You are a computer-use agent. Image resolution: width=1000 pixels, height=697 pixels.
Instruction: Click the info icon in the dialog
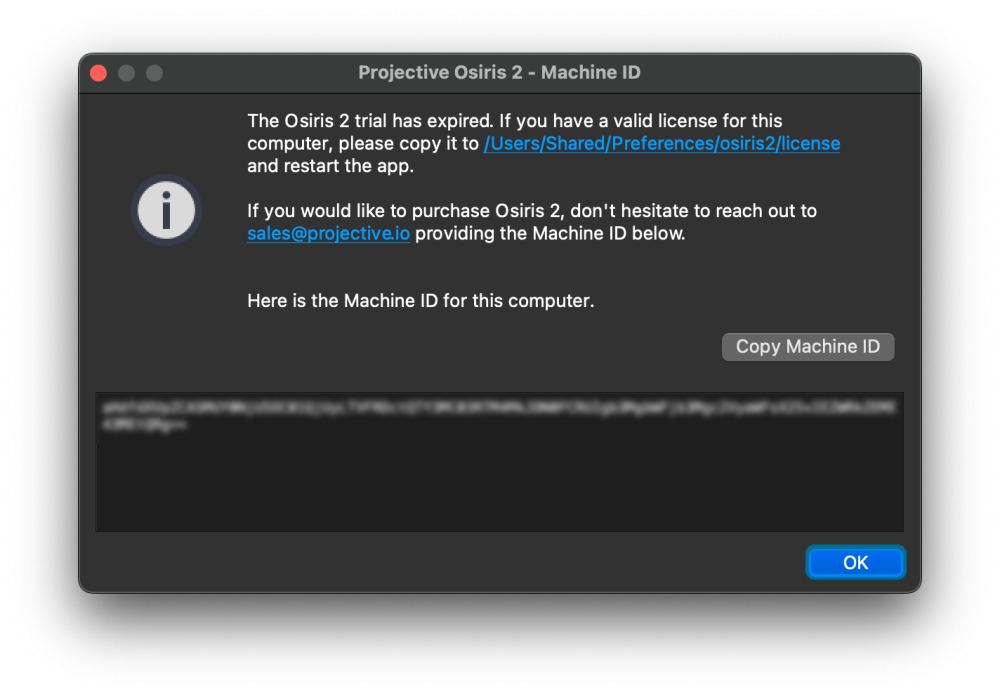click(166, 211)
